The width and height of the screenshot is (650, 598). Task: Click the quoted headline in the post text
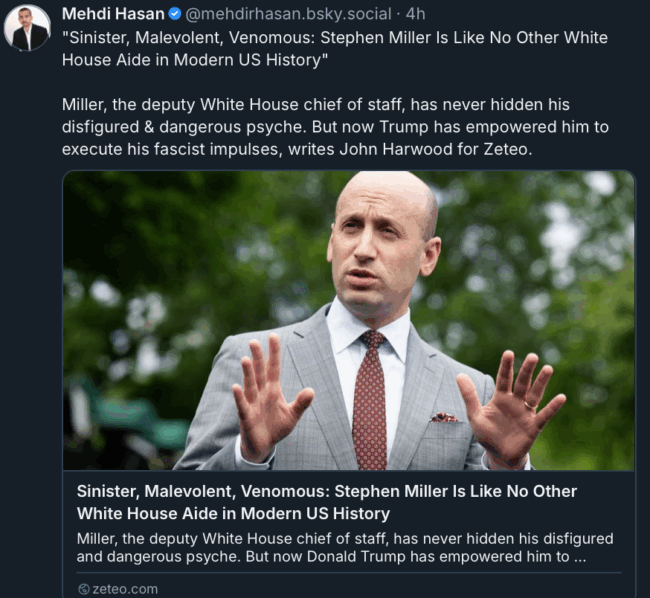[334, 48]
